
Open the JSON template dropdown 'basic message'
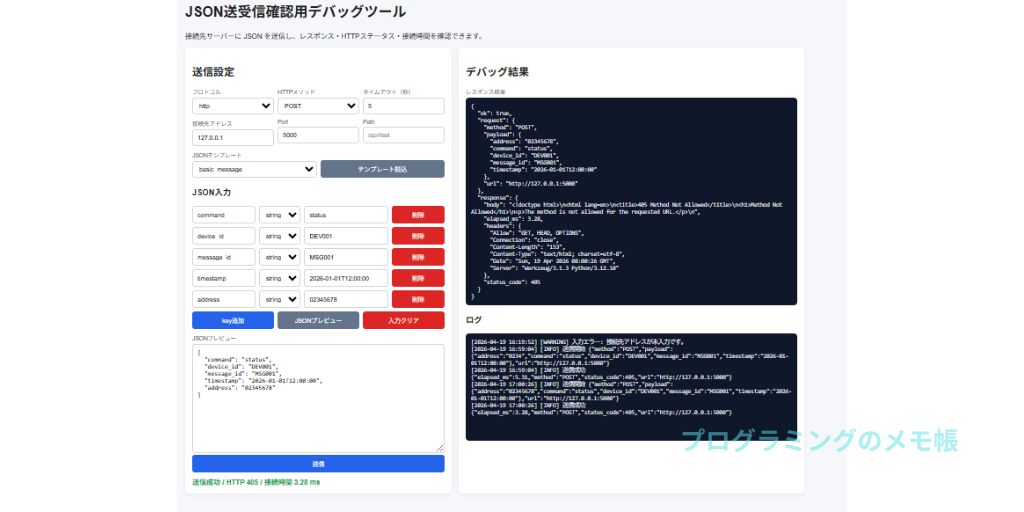coord(254,170)
